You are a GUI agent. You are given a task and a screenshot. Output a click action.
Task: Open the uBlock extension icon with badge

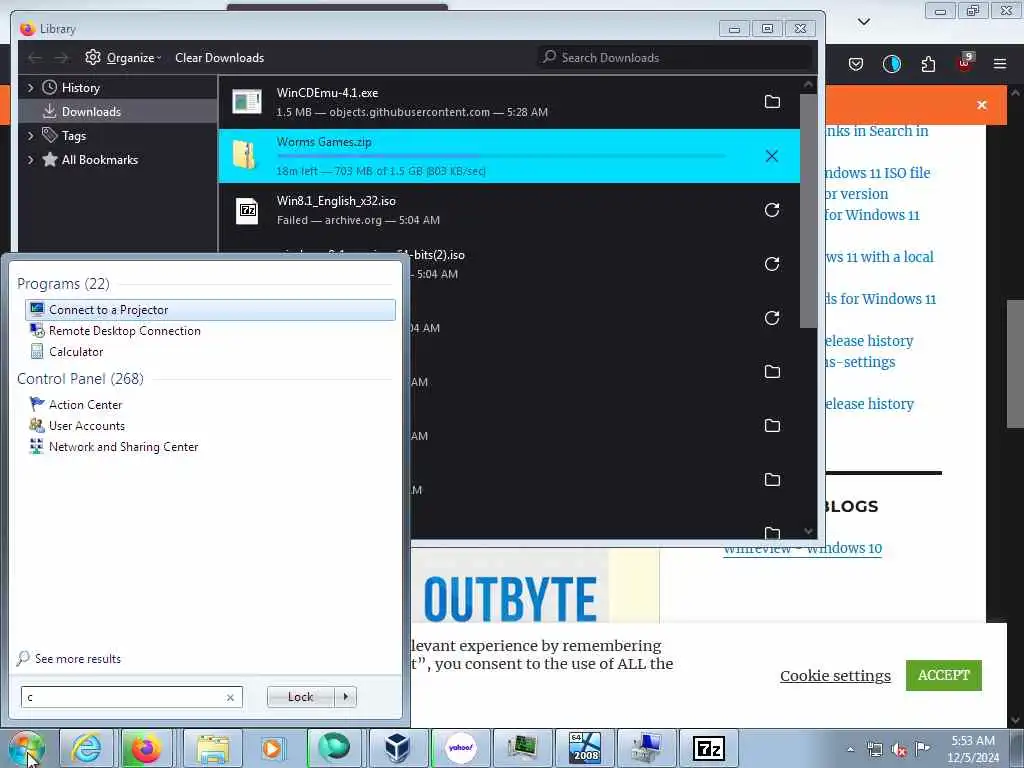(x=965, y=63)
